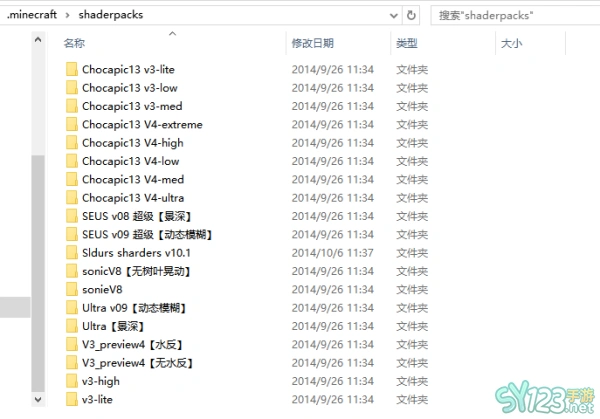The height and width of the screenshot is (419, 600).
Task: Click the folder icon of Chocapic13 v3-med
Action: (x=72, y=106)
